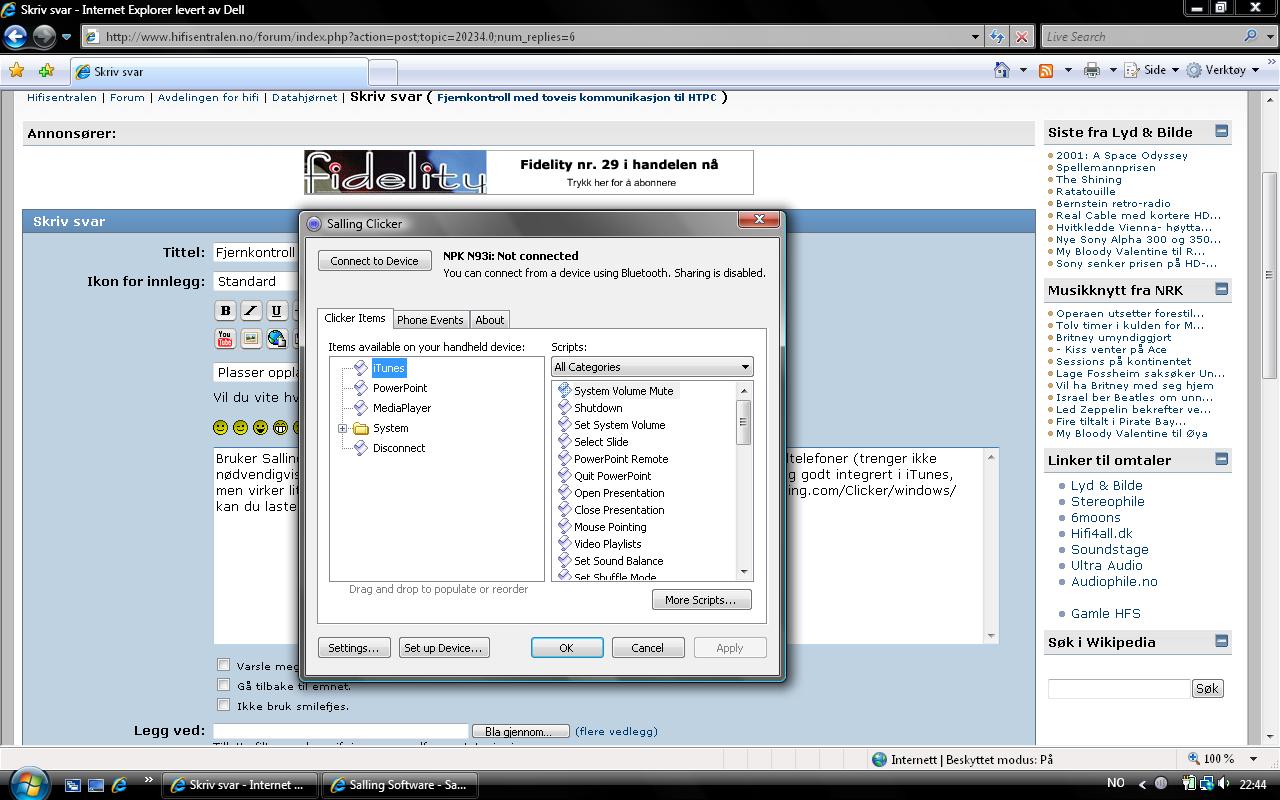This screenshot has height=800, width=1280.
Task: Click the Set up Device button
Action: (443, 648)
